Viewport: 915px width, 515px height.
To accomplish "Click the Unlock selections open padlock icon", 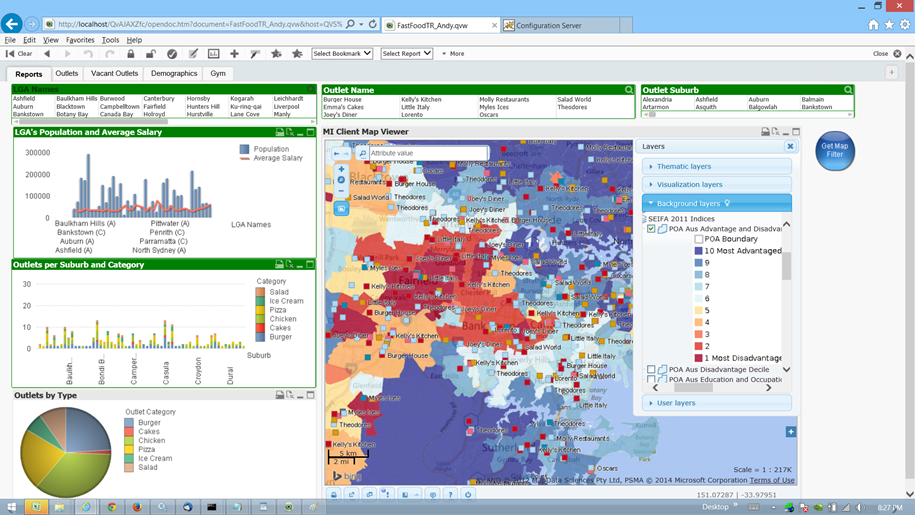I will [151, 54].
